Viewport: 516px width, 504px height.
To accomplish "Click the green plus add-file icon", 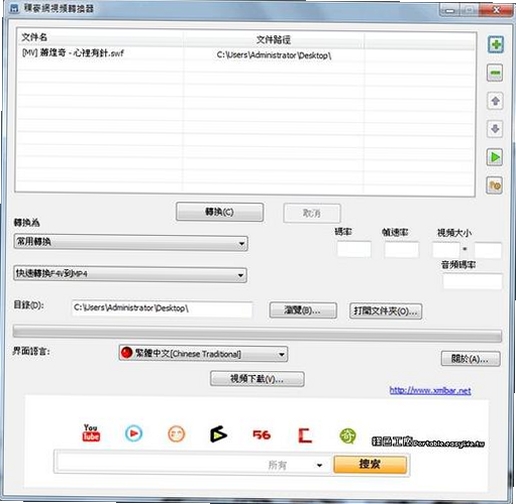I will [x=496, y=44].
